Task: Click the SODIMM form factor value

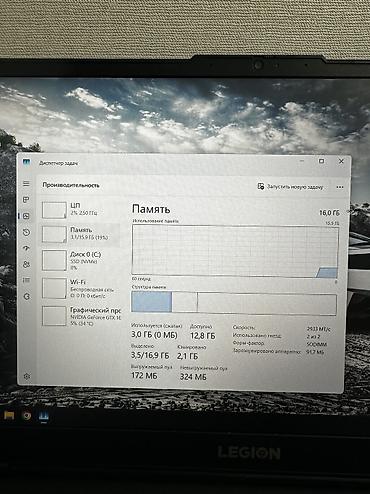Action: click(x=317, y=344)
